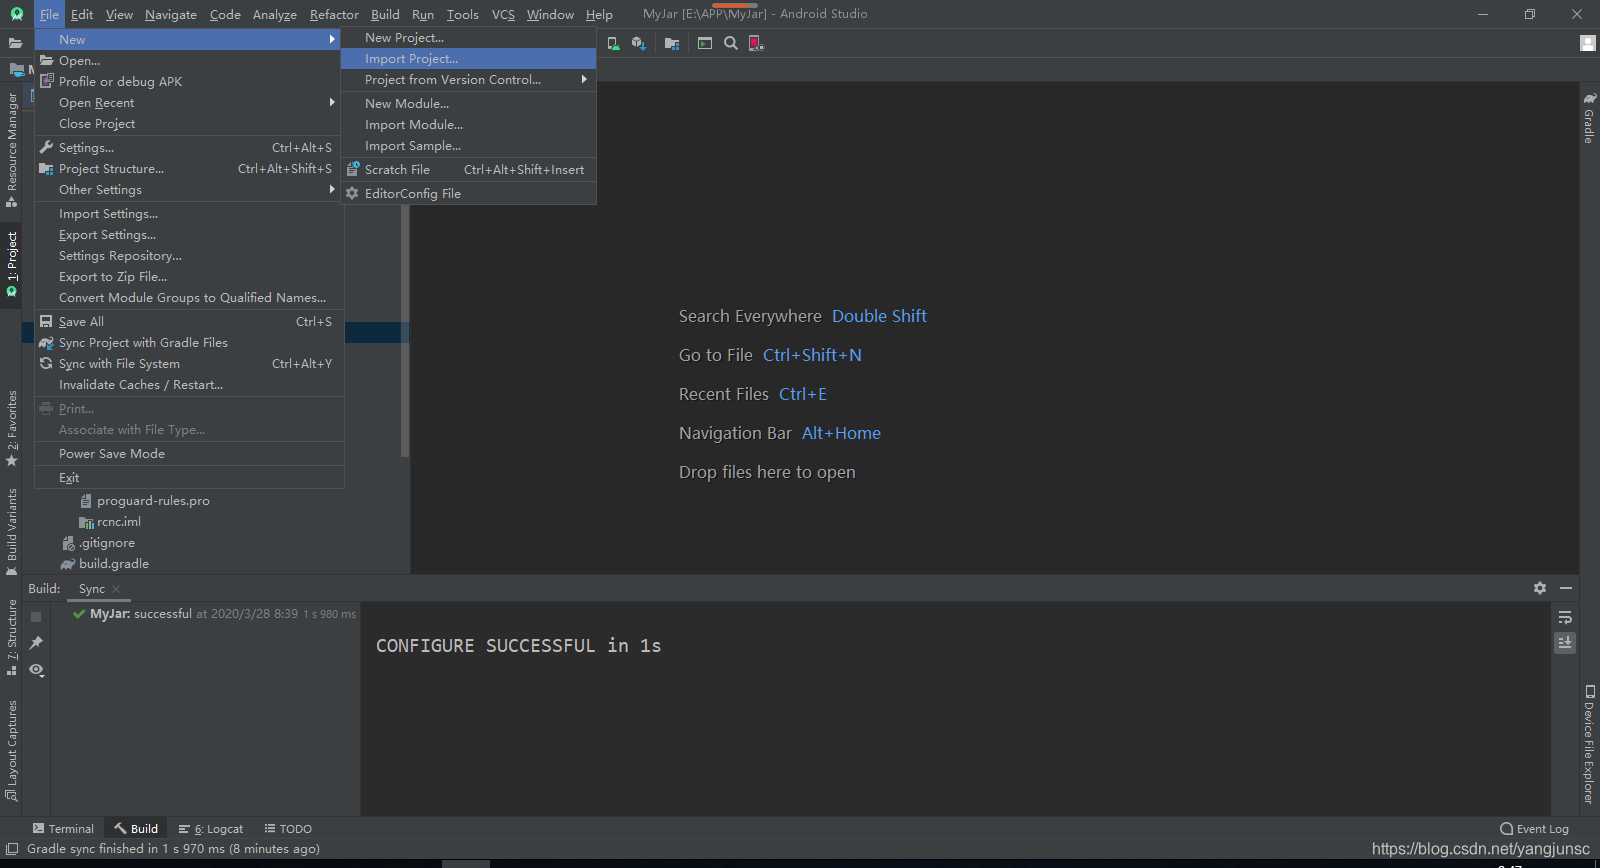This screenshot has width=1600, height=868.
Task: Open the eye view-options dropdown
Action: click(x=37, y=670)
